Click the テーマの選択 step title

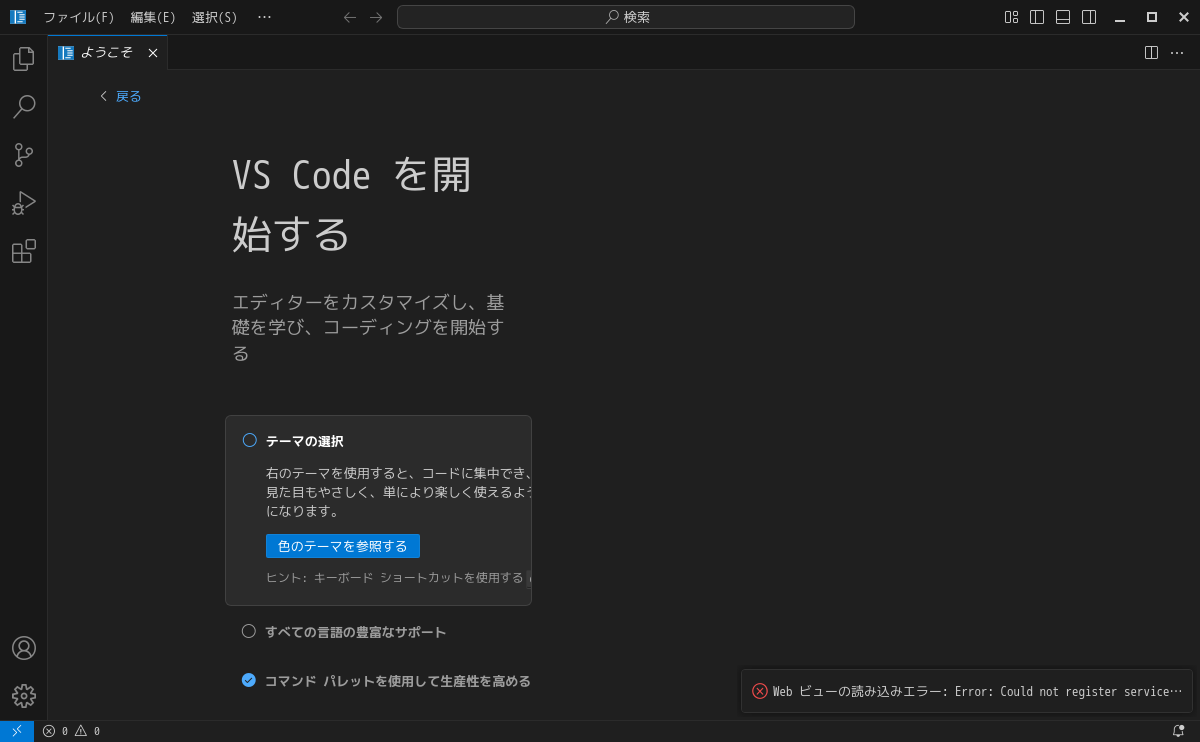304,441
